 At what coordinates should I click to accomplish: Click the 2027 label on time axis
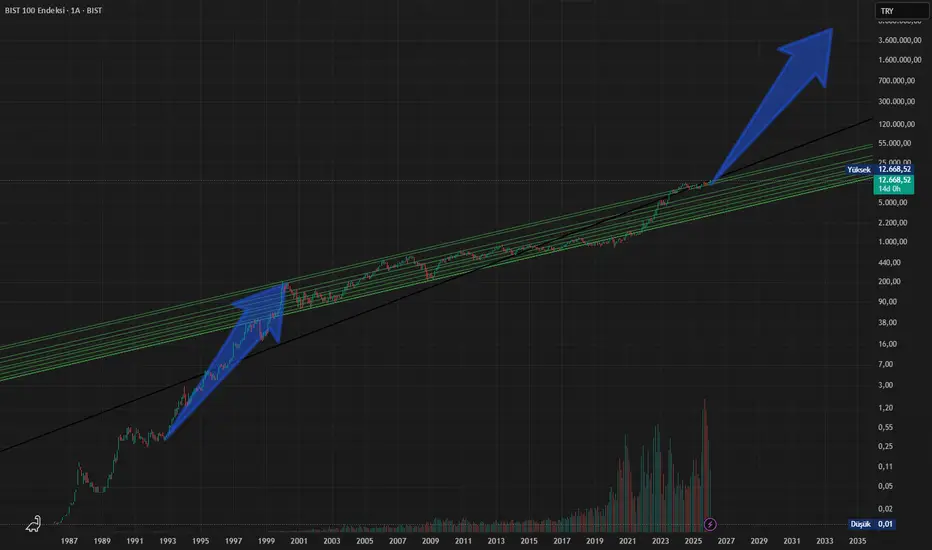coord(726,541)
